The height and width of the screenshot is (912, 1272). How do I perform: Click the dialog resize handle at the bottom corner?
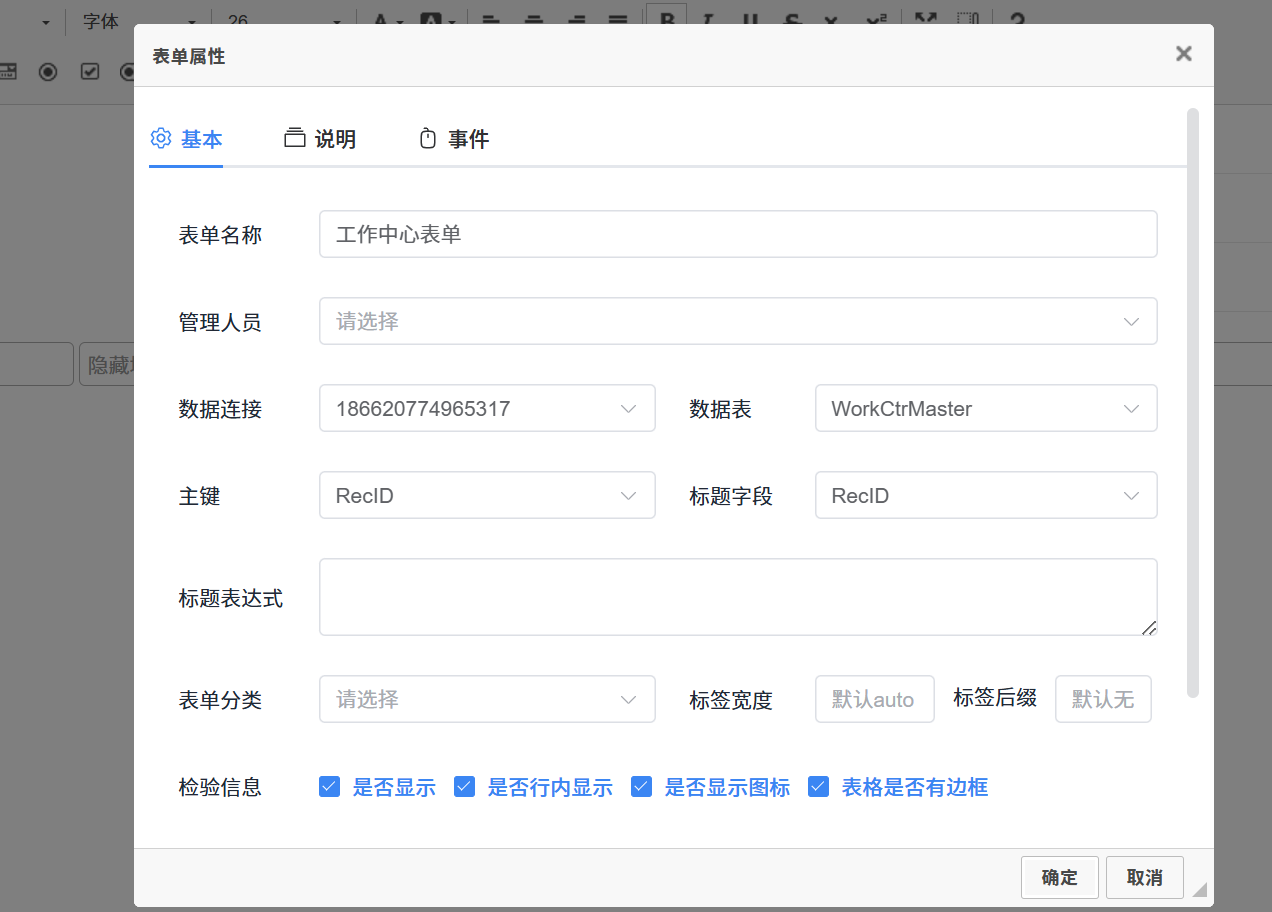[1199, 889]
